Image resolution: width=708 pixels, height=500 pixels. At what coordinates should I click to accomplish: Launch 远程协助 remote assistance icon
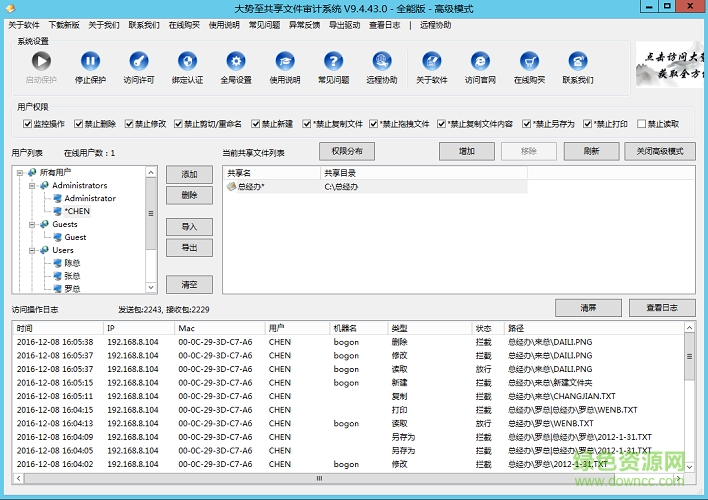point(381,62)
